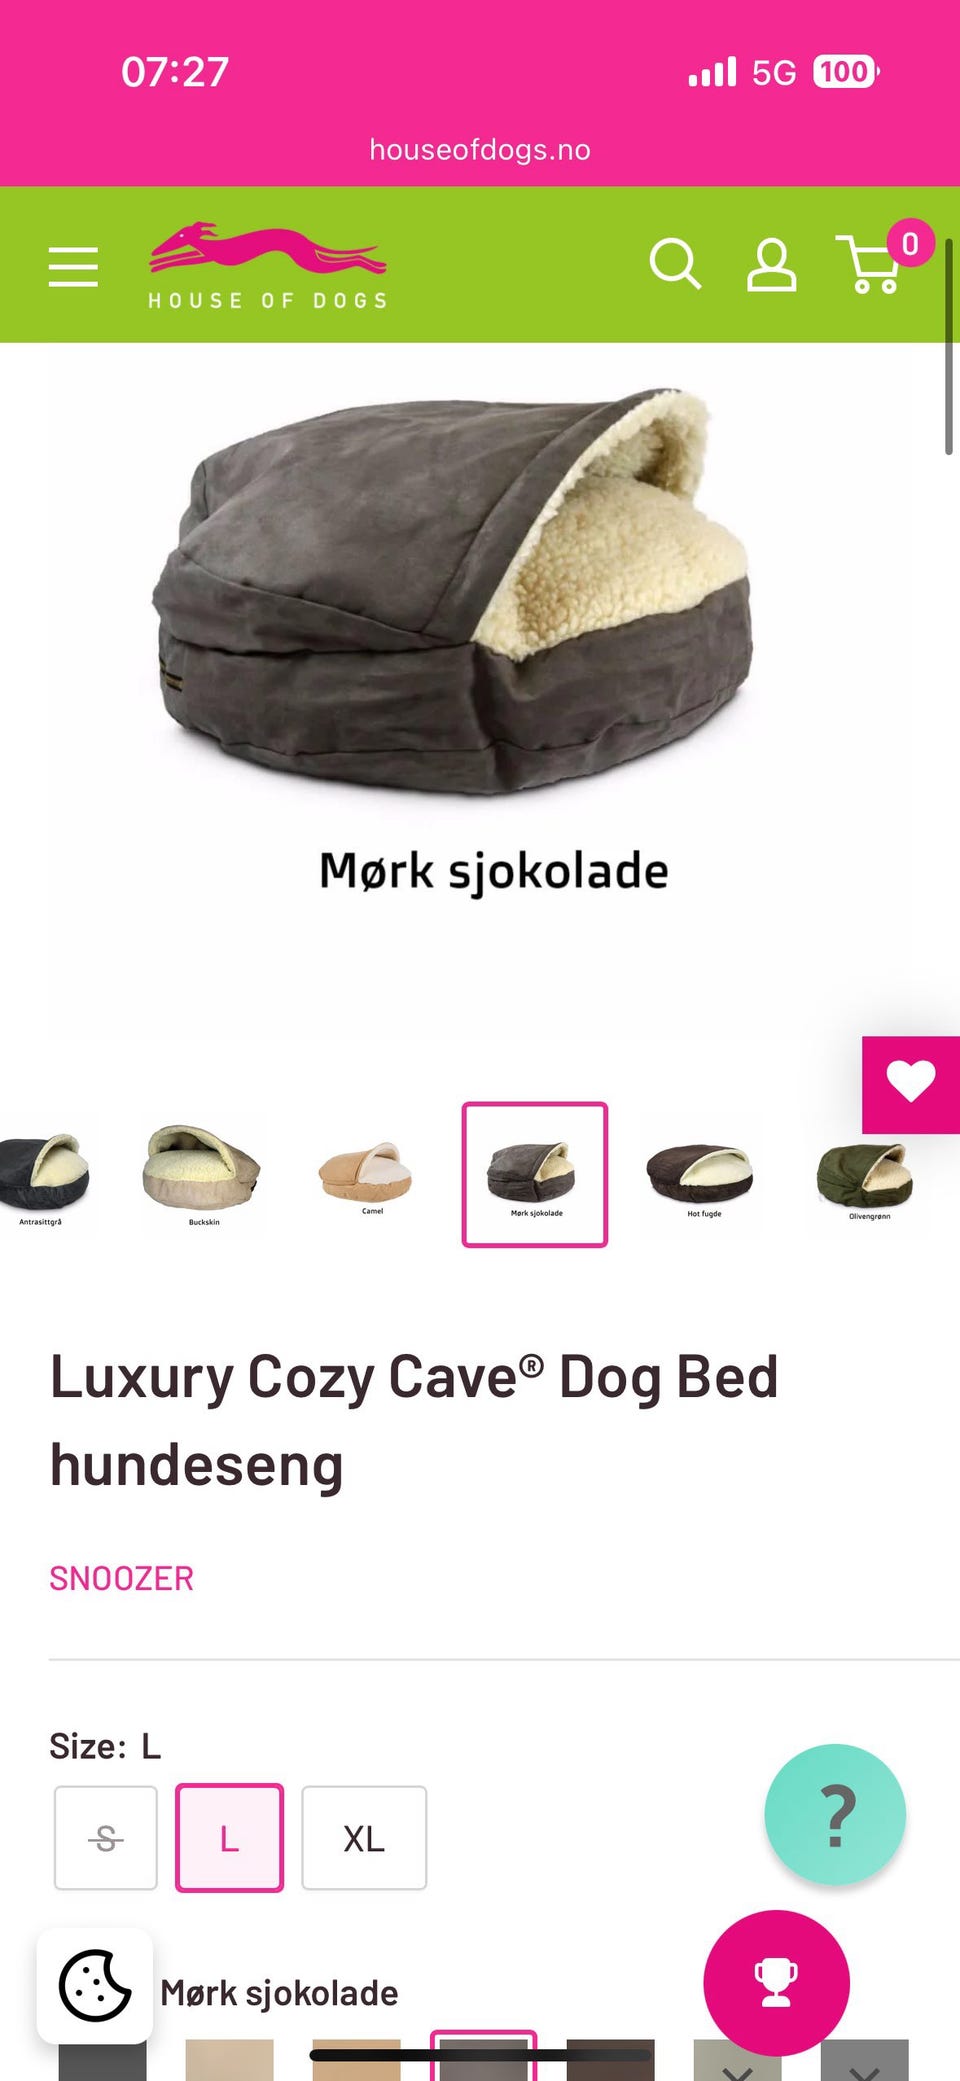
Task: Open the user account icon
Action: [x=772, y=265]
